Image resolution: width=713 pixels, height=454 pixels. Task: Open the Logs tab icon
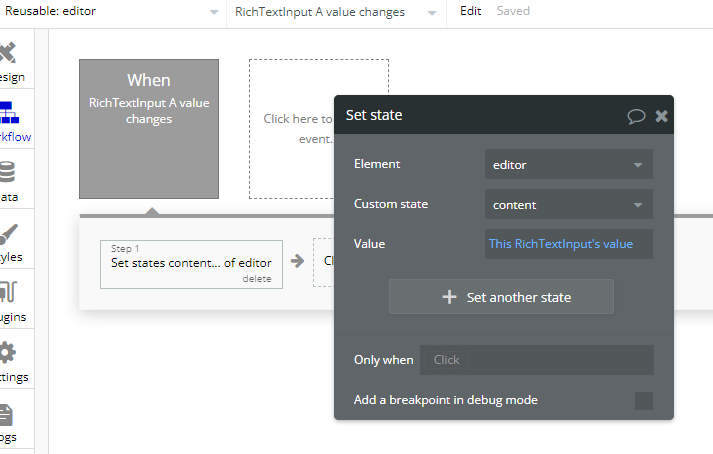10,415
